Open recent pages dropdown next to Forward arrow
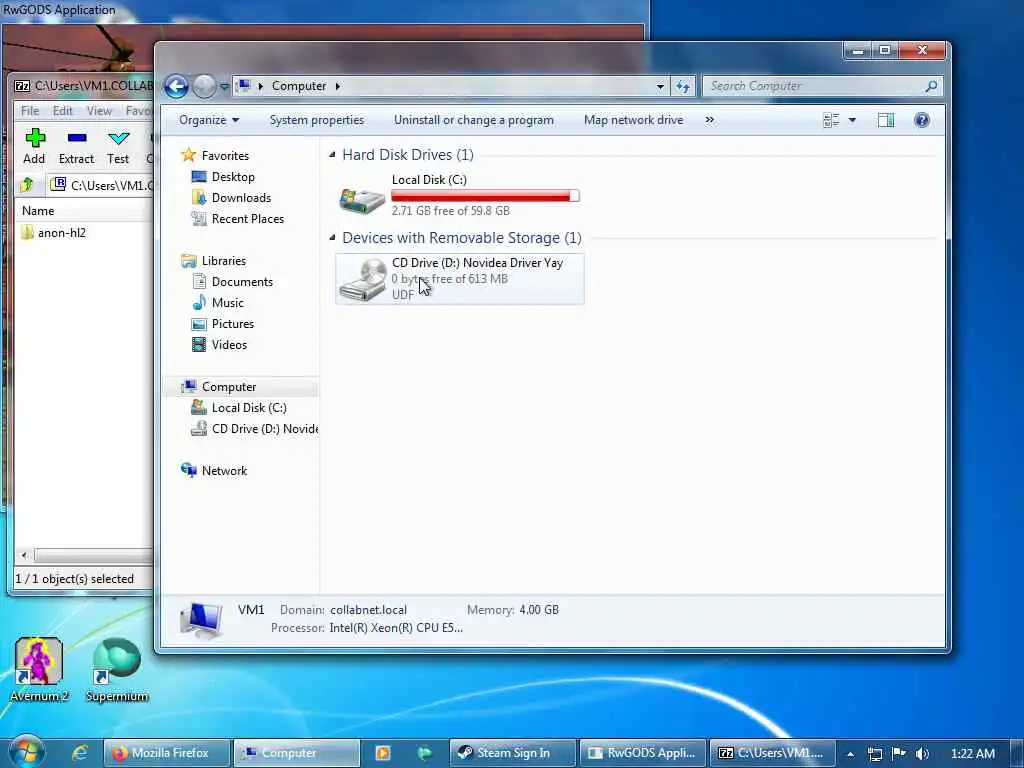Image resolution: width=1024 pixels, height=768 pixels. coord(224,86)
